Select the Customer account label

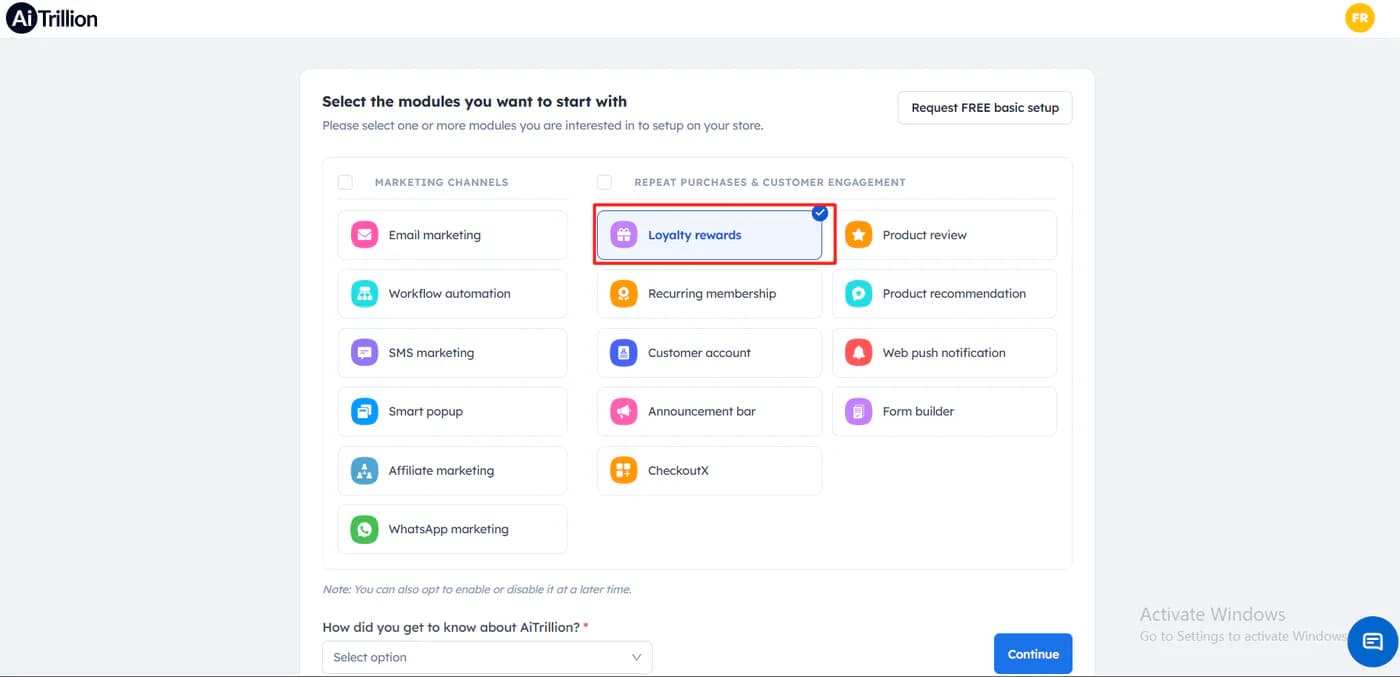[x=699, y=353]
